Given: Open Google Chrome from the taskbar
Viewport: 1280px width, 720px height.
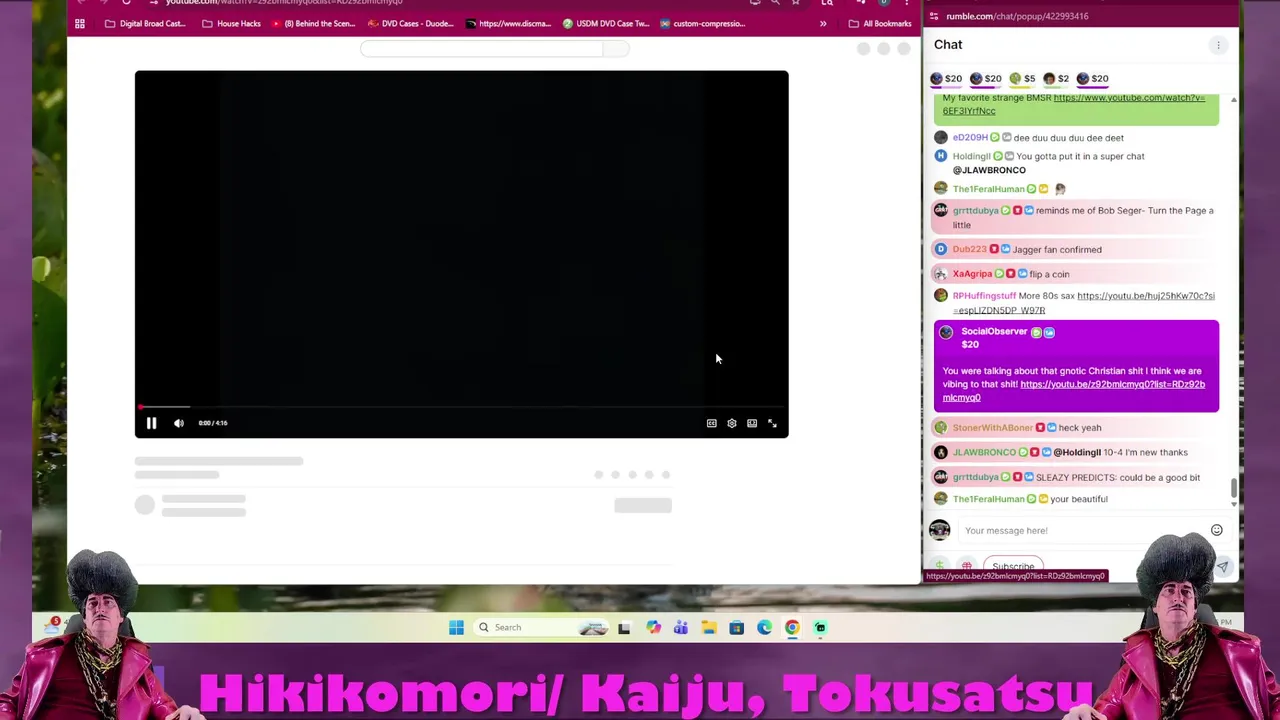Looking at the screenshot, I should tap(792, 627).
